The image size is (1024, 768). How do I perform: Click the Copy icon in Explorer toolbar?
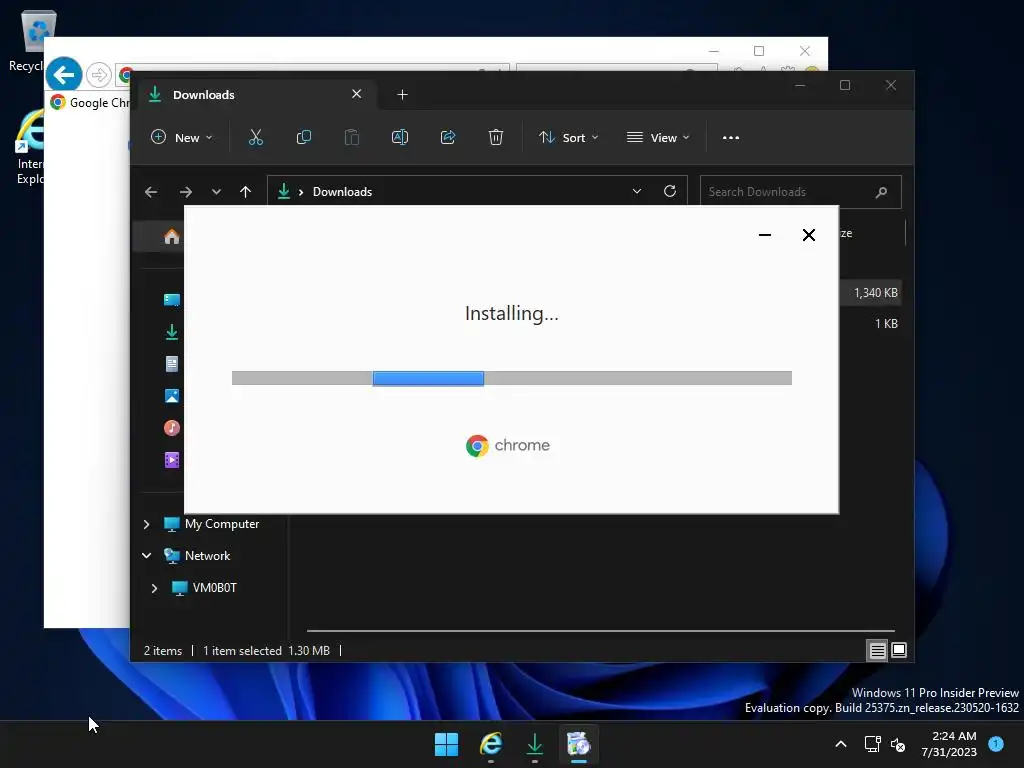[x=304, y=137]
